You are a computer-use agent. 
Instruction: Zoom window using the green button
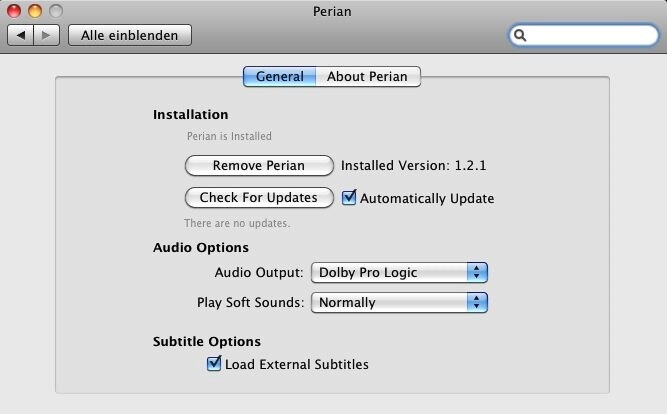point(55,11)
